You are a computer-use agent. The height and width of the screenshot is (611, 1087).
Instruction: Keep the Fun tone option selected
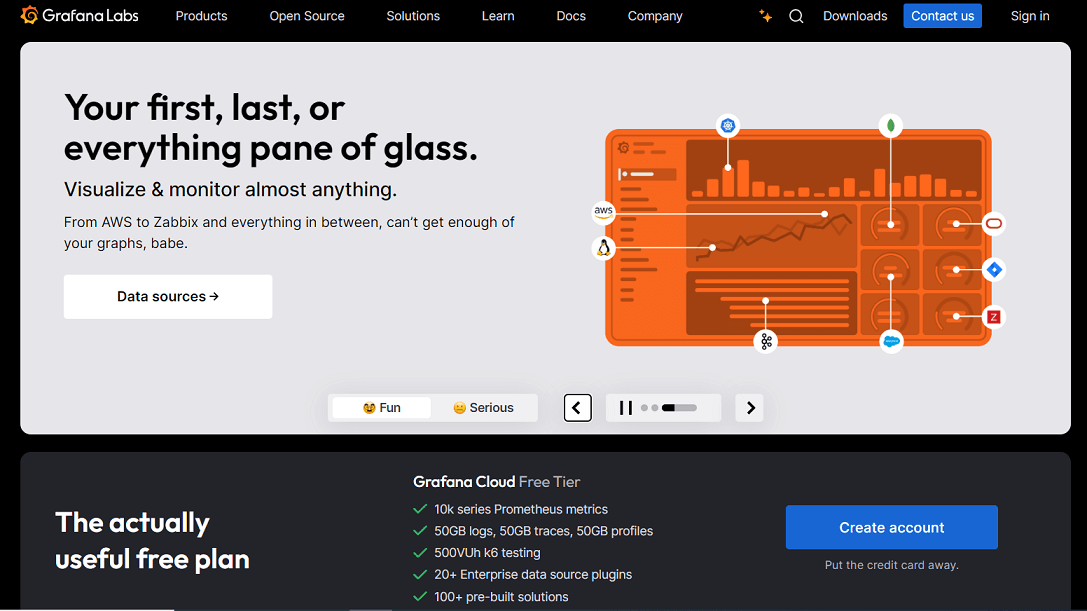click(381, 407)
